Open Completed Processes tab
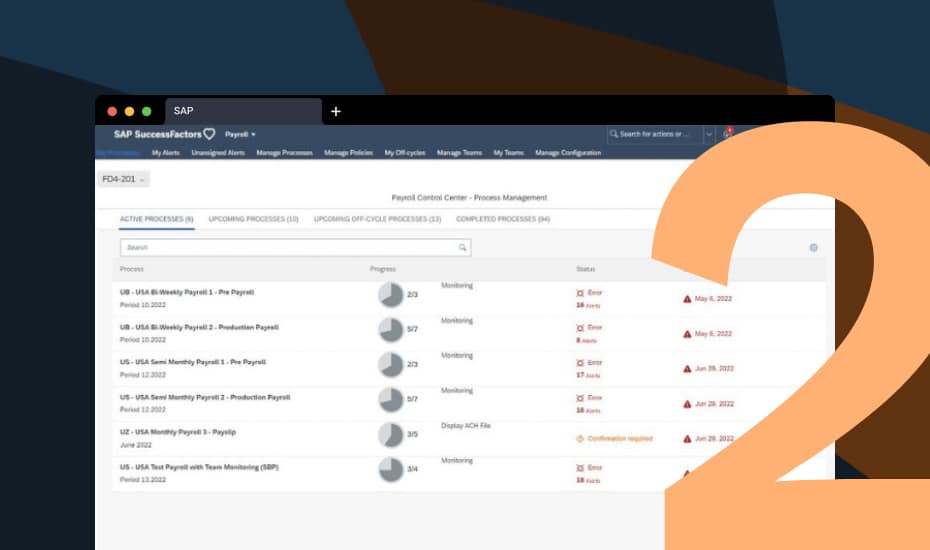The image size is (930, 550). tap(503, 220)
